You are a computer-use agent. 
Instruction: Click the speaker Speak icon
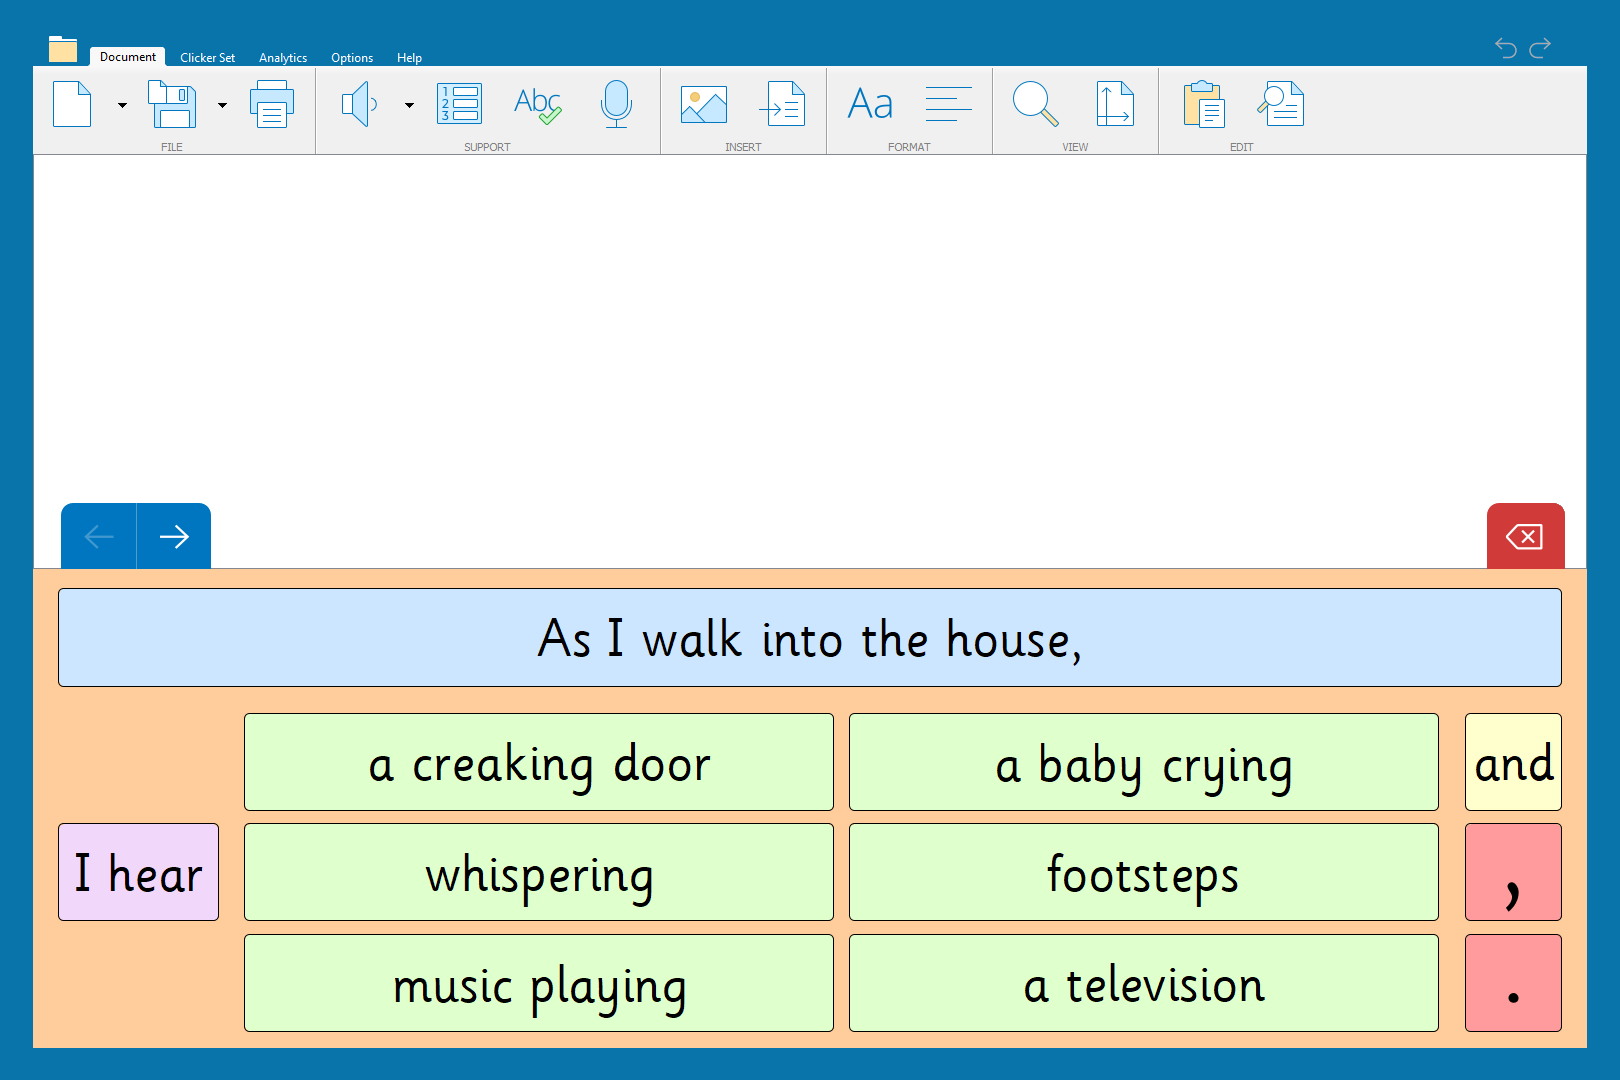tap(359, 104)
